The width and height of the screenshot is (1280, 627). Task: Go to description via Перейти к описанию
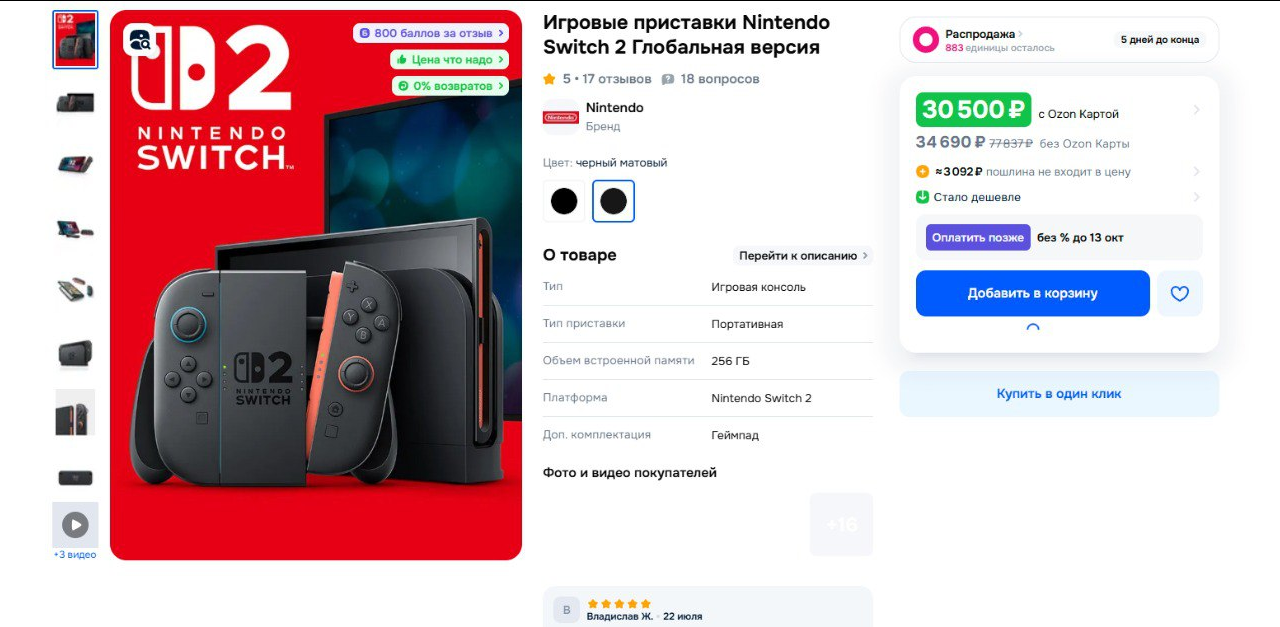pos(804,255)
